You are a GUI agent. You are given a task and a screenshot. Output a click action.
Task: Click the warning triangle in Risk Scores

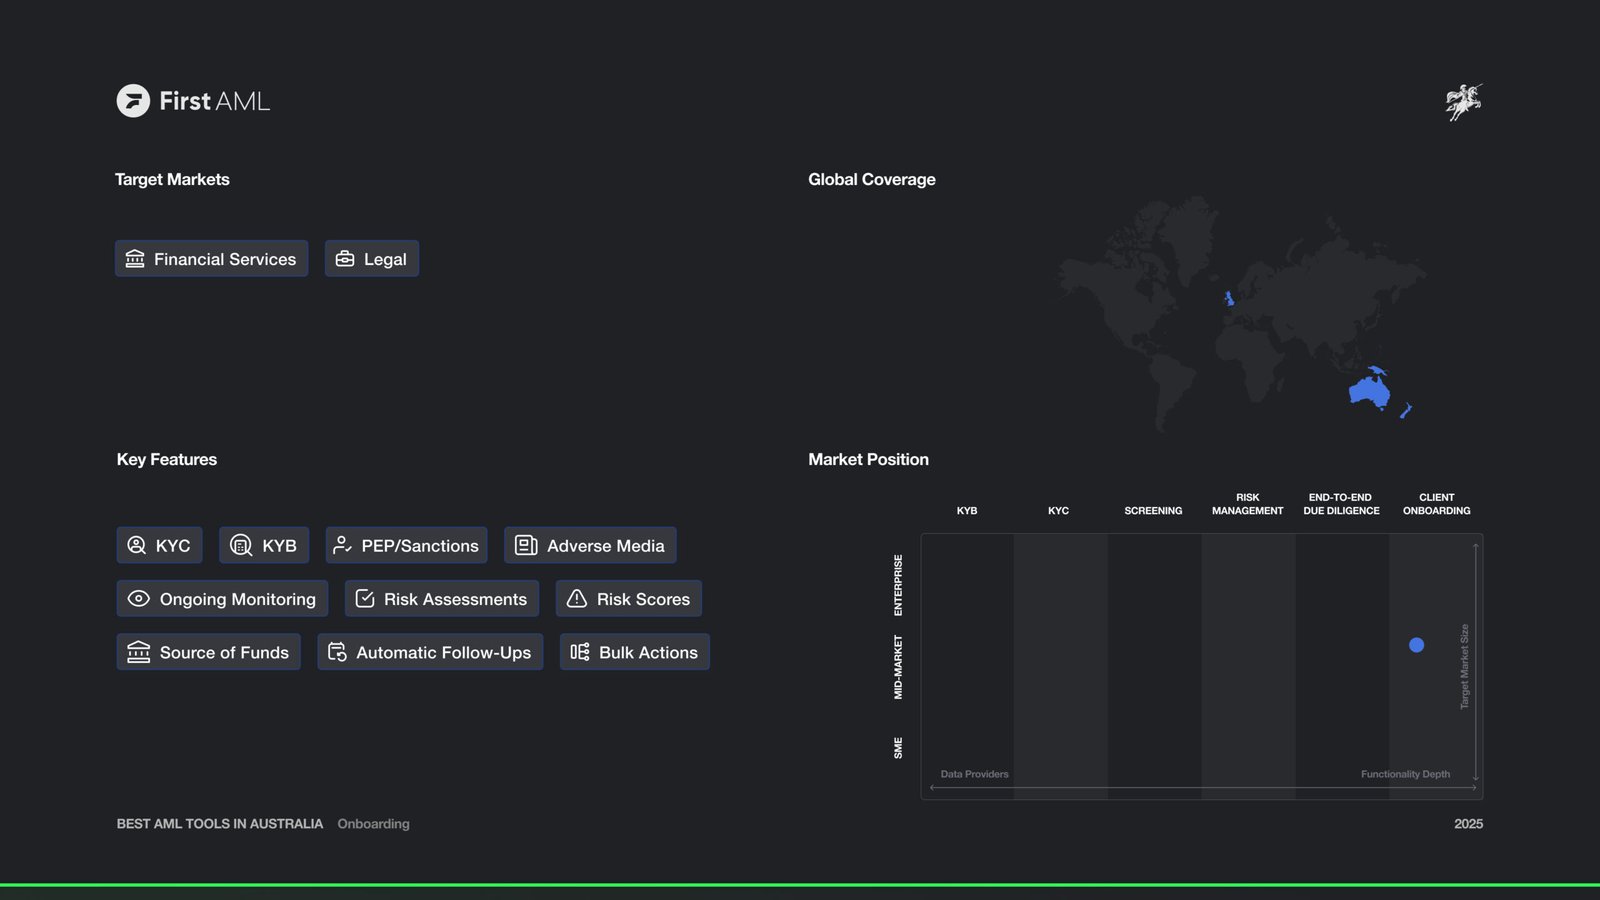click(577, 598)
